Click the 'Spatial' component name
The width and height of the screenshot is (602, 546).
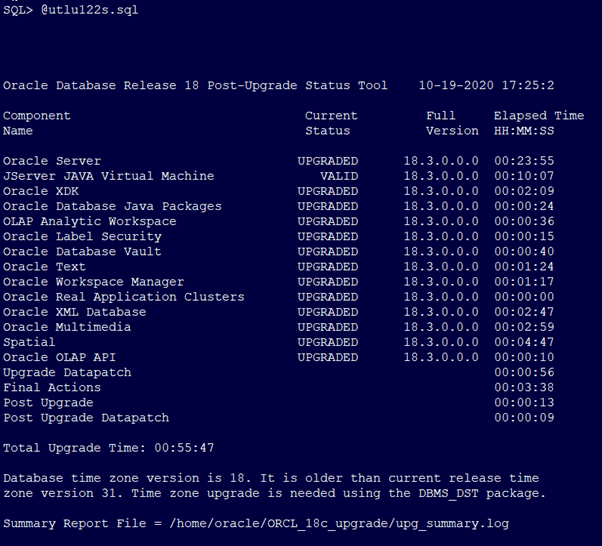click(29, 342)
